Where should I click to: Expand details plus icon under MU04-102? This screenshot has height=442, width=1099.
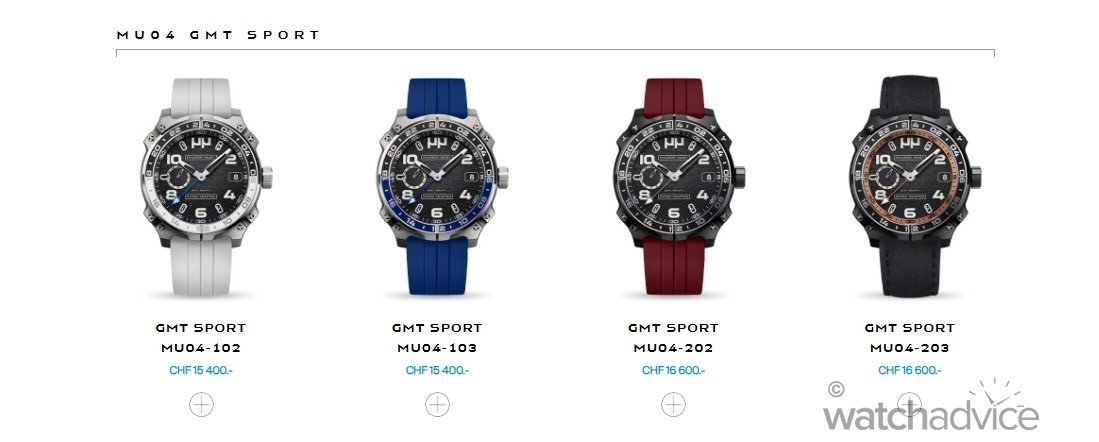(201, 404)
